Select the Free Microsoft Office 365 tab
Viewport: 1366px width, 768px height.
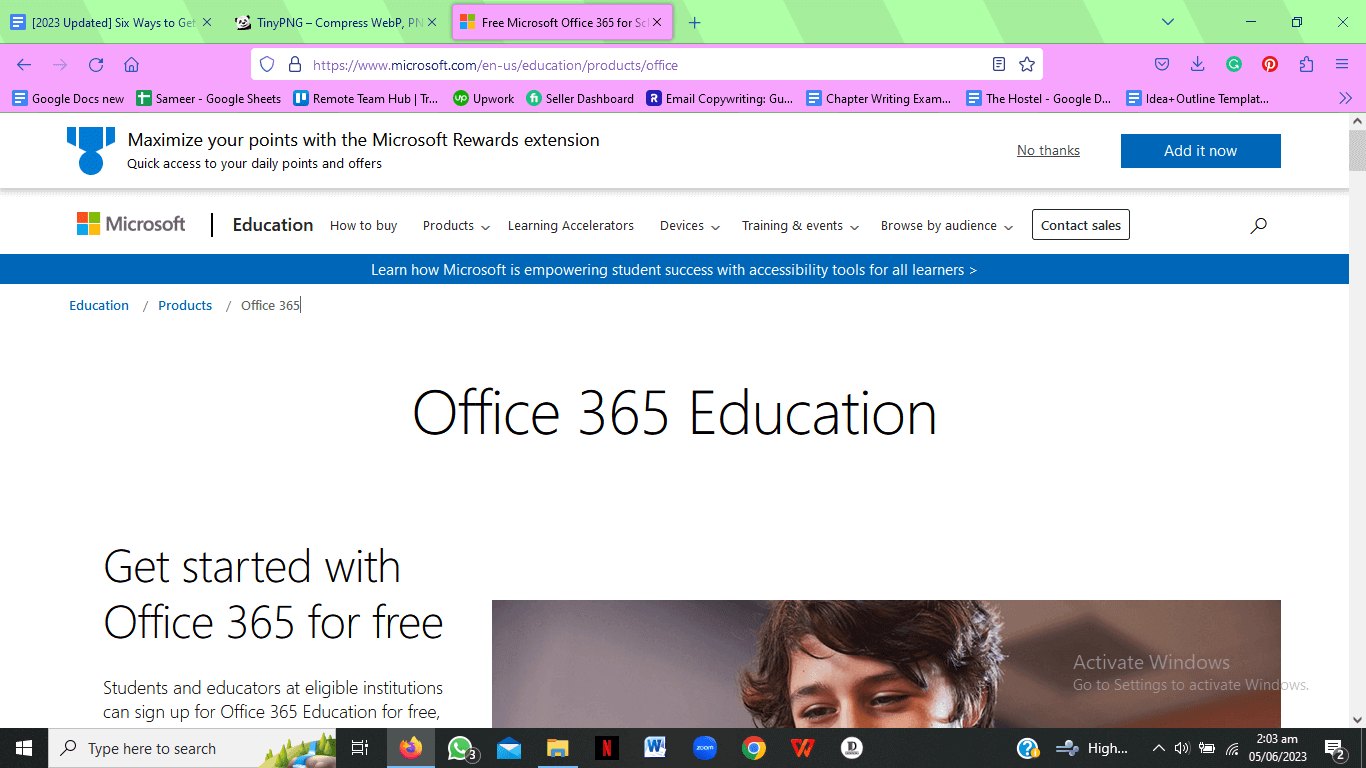[563, 22]
